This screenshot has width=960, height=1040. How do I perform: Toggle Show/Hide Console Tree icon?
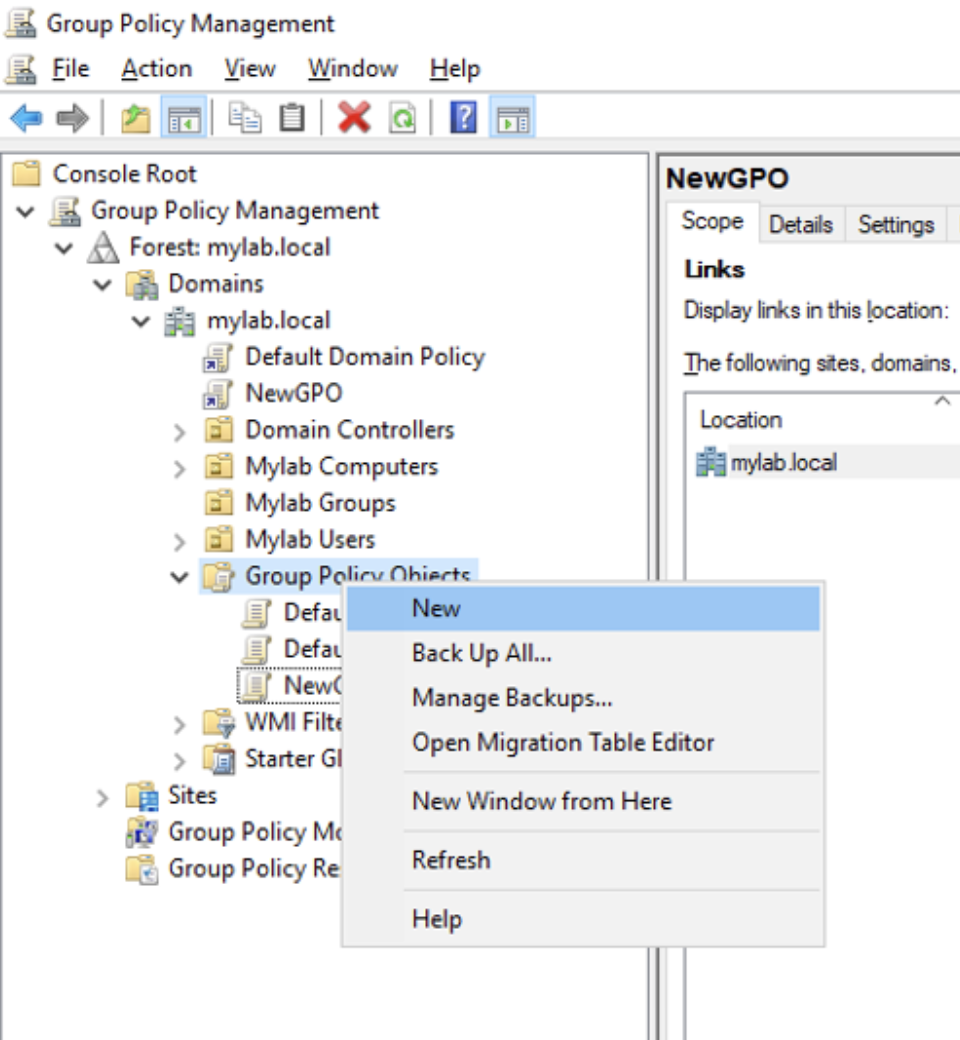(183, 119)
